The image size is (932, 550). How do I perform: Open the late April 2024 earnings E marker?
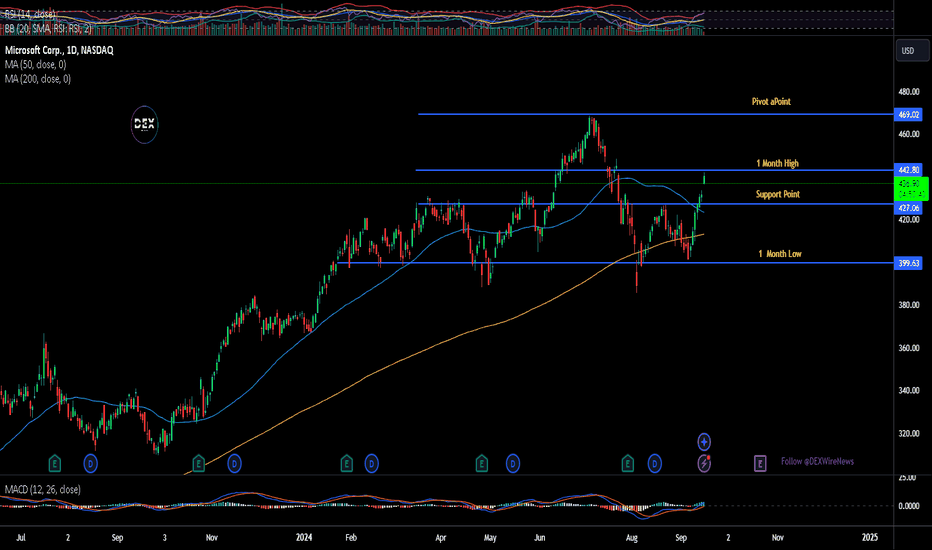[x=482, y=463]
